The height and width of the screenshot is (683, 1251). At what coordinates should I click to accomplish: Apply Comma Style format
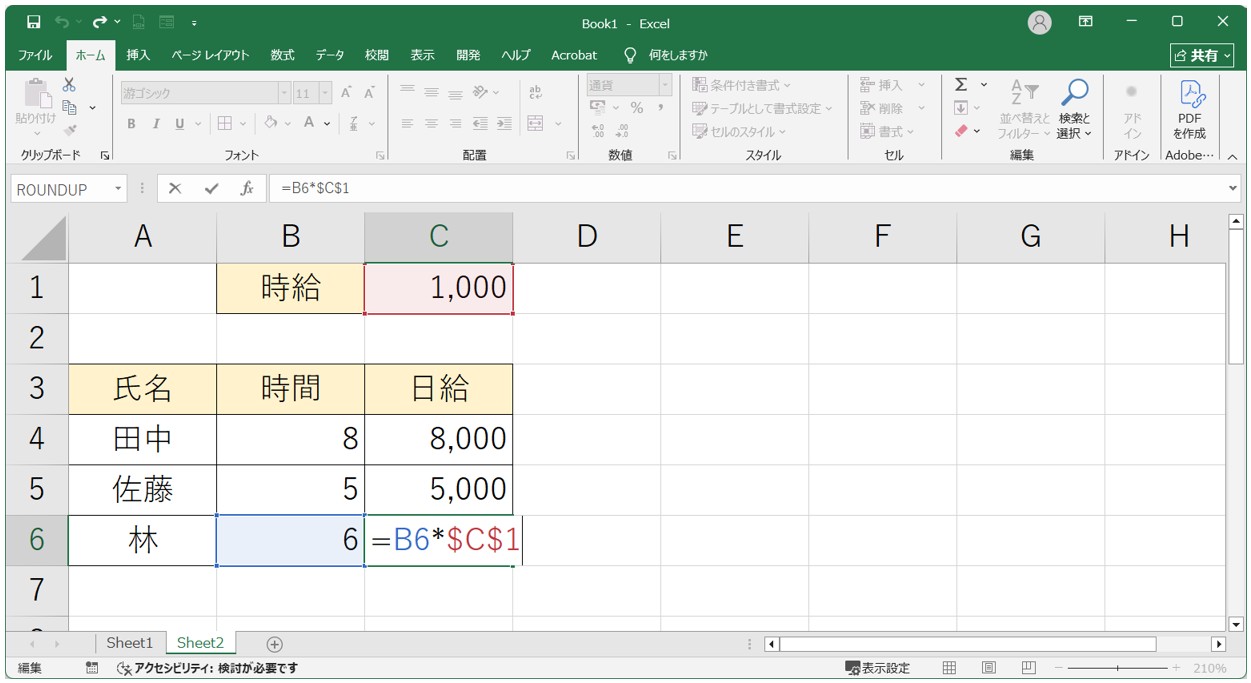[x=661, y=108]
